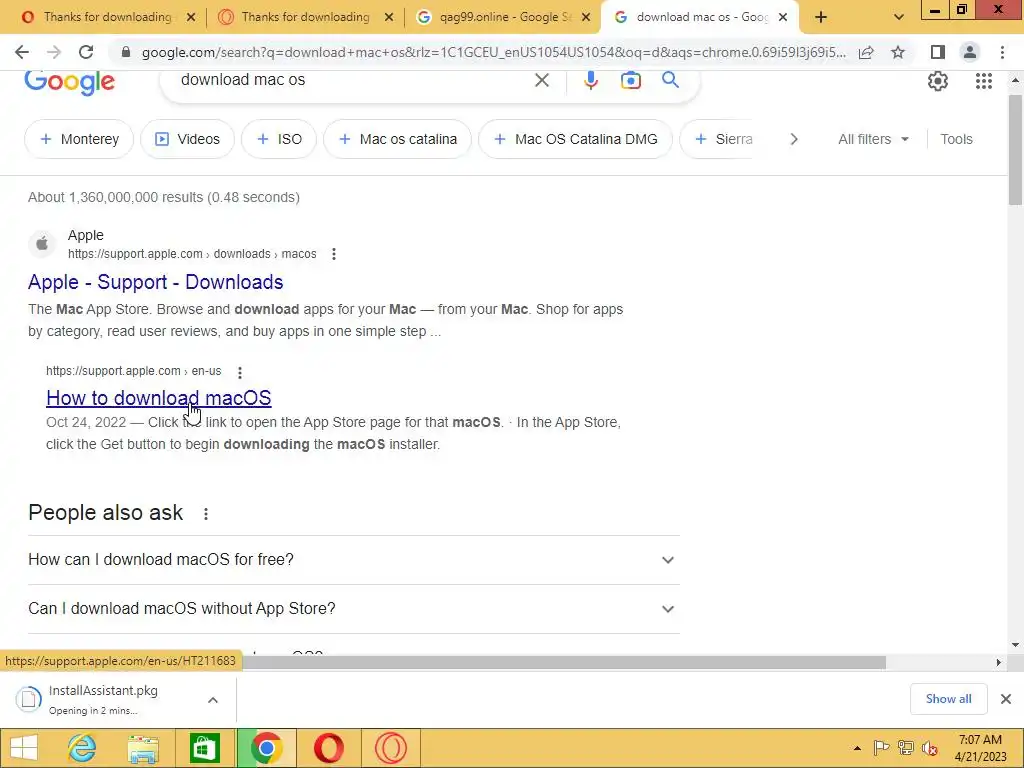The image size is (1024, 768).
Task: Open File Explorer from the taskbar
Action: 143,748
